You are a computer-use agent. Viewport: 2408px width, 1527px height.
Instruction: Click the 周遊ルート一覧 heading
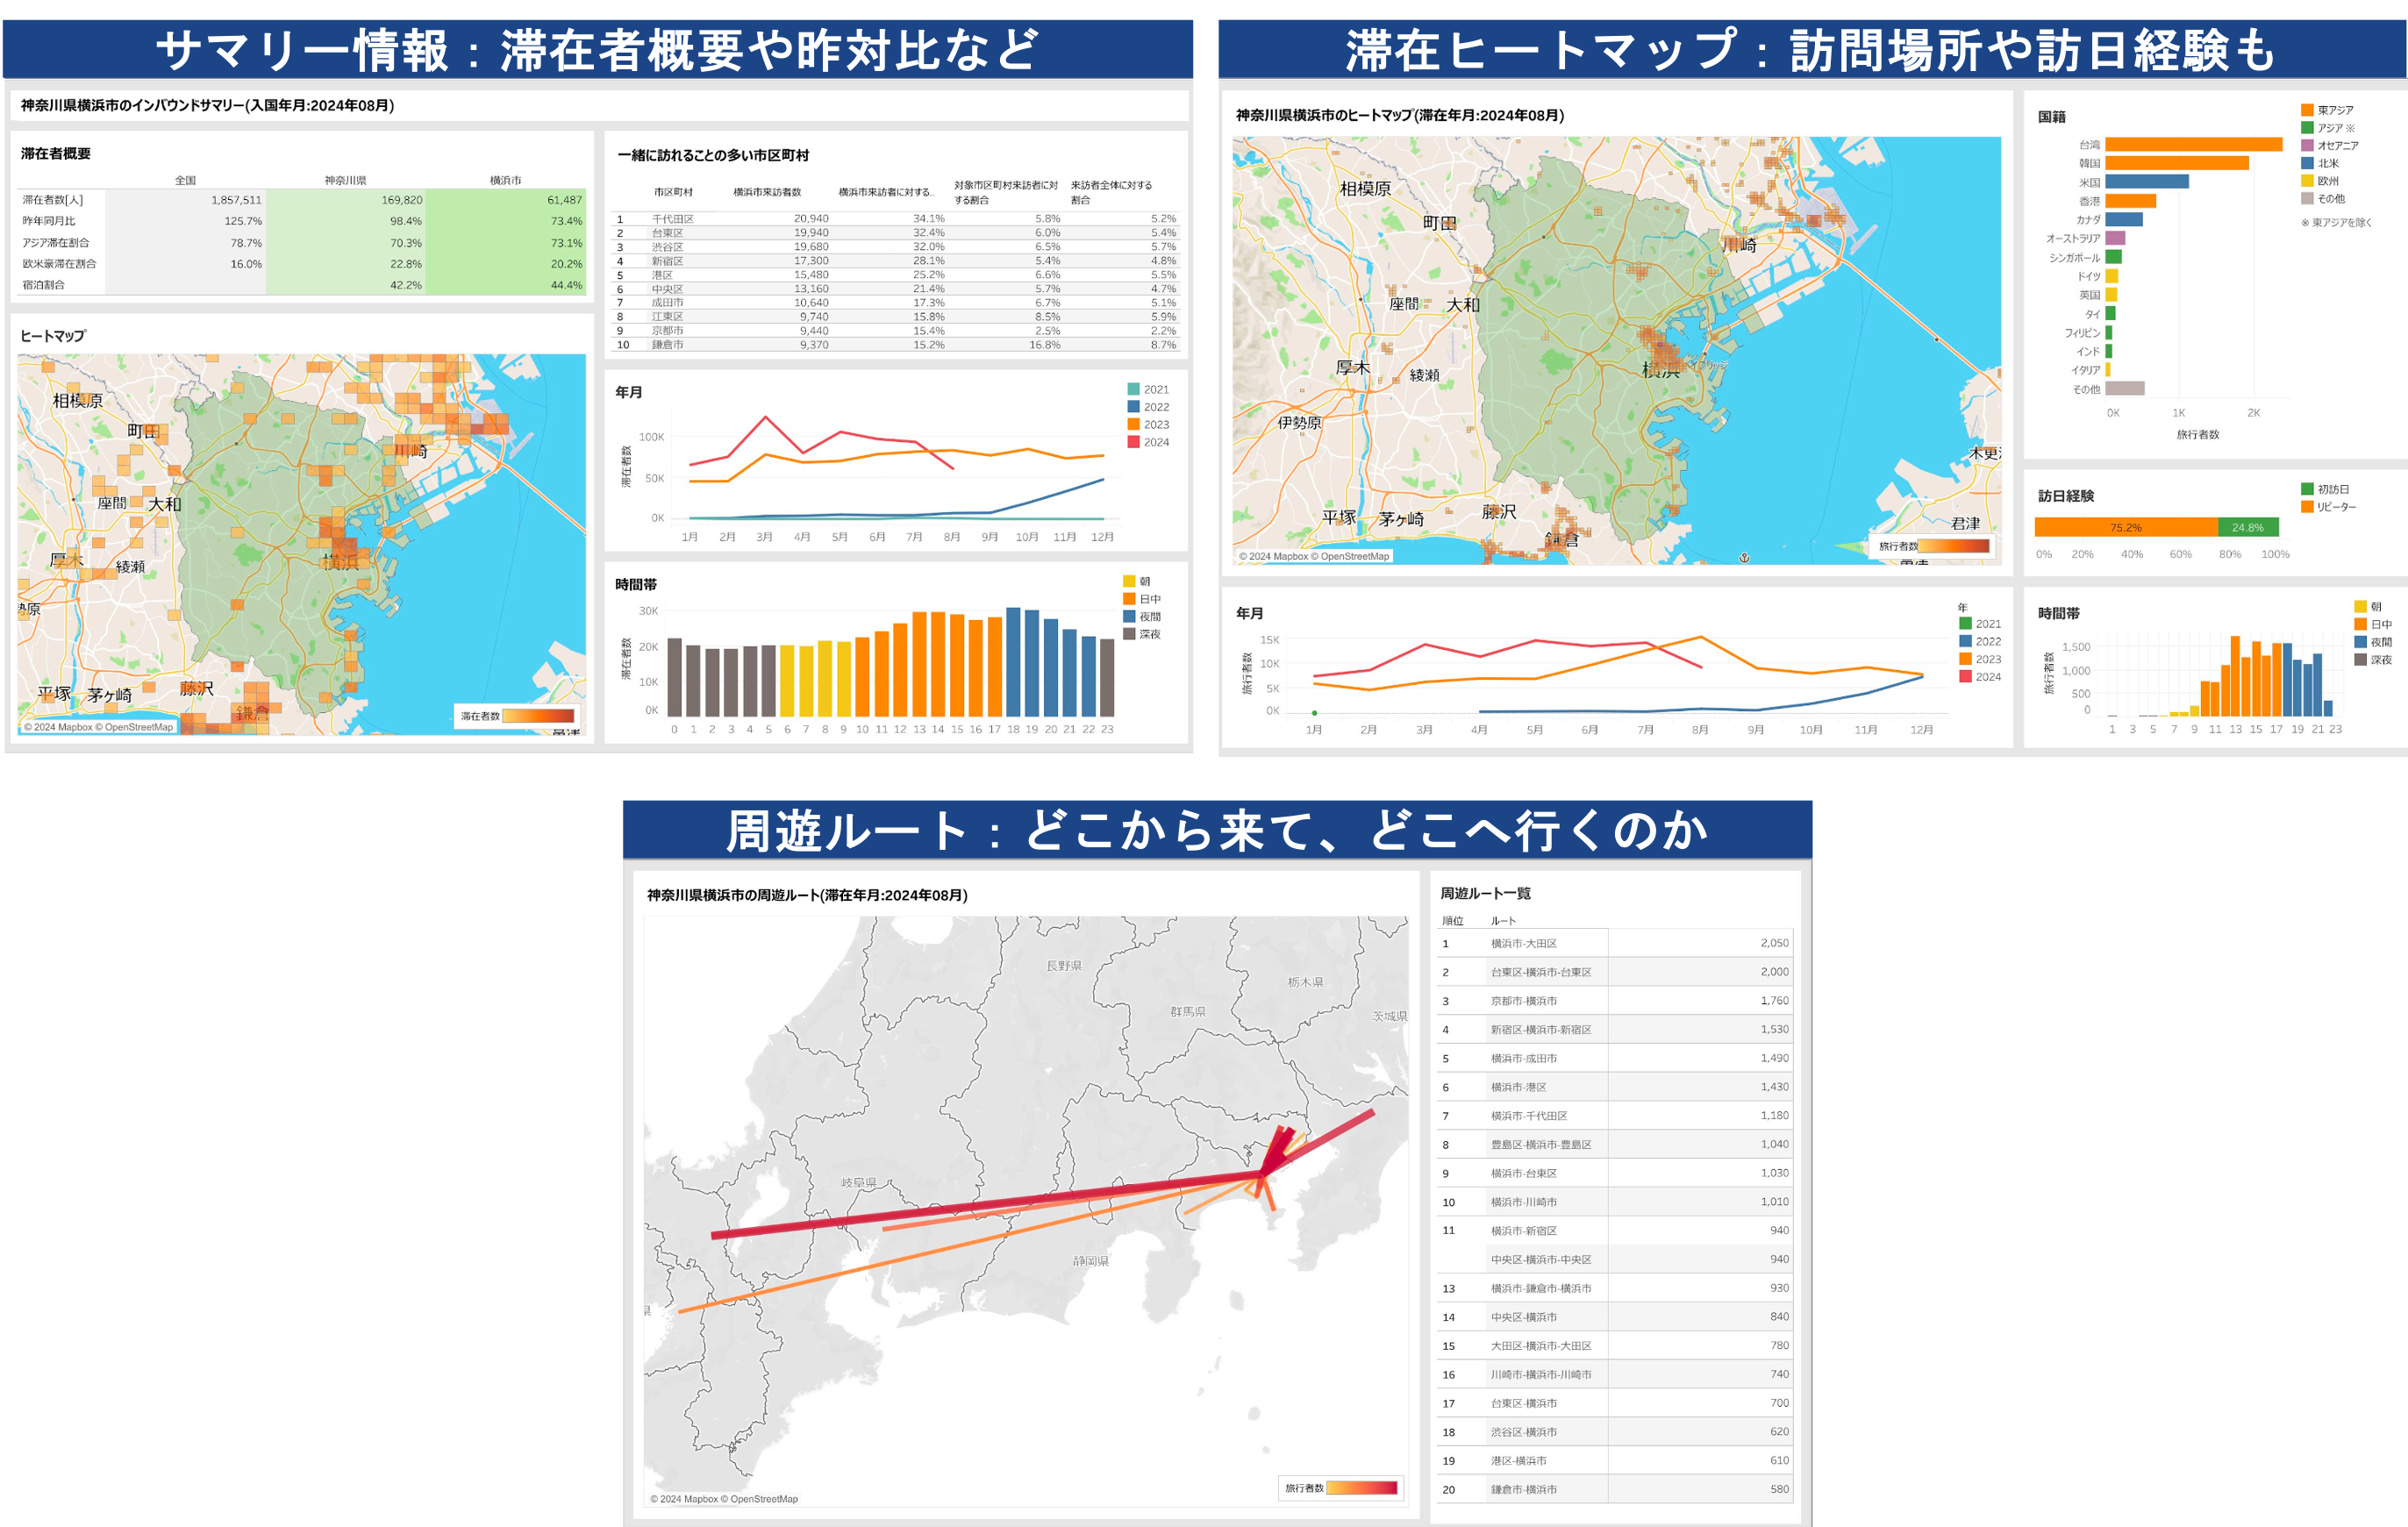pyautogui.click(x=1485, y=893)
